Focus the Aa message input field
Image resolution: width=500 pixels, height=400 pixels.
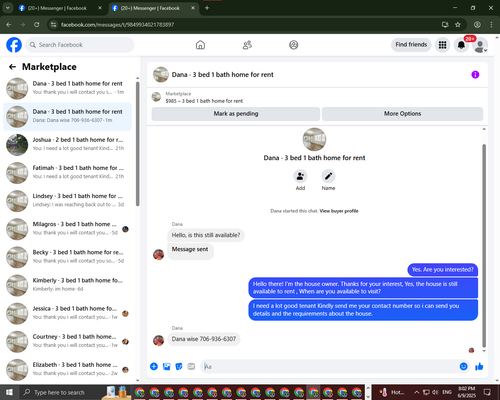330,367
